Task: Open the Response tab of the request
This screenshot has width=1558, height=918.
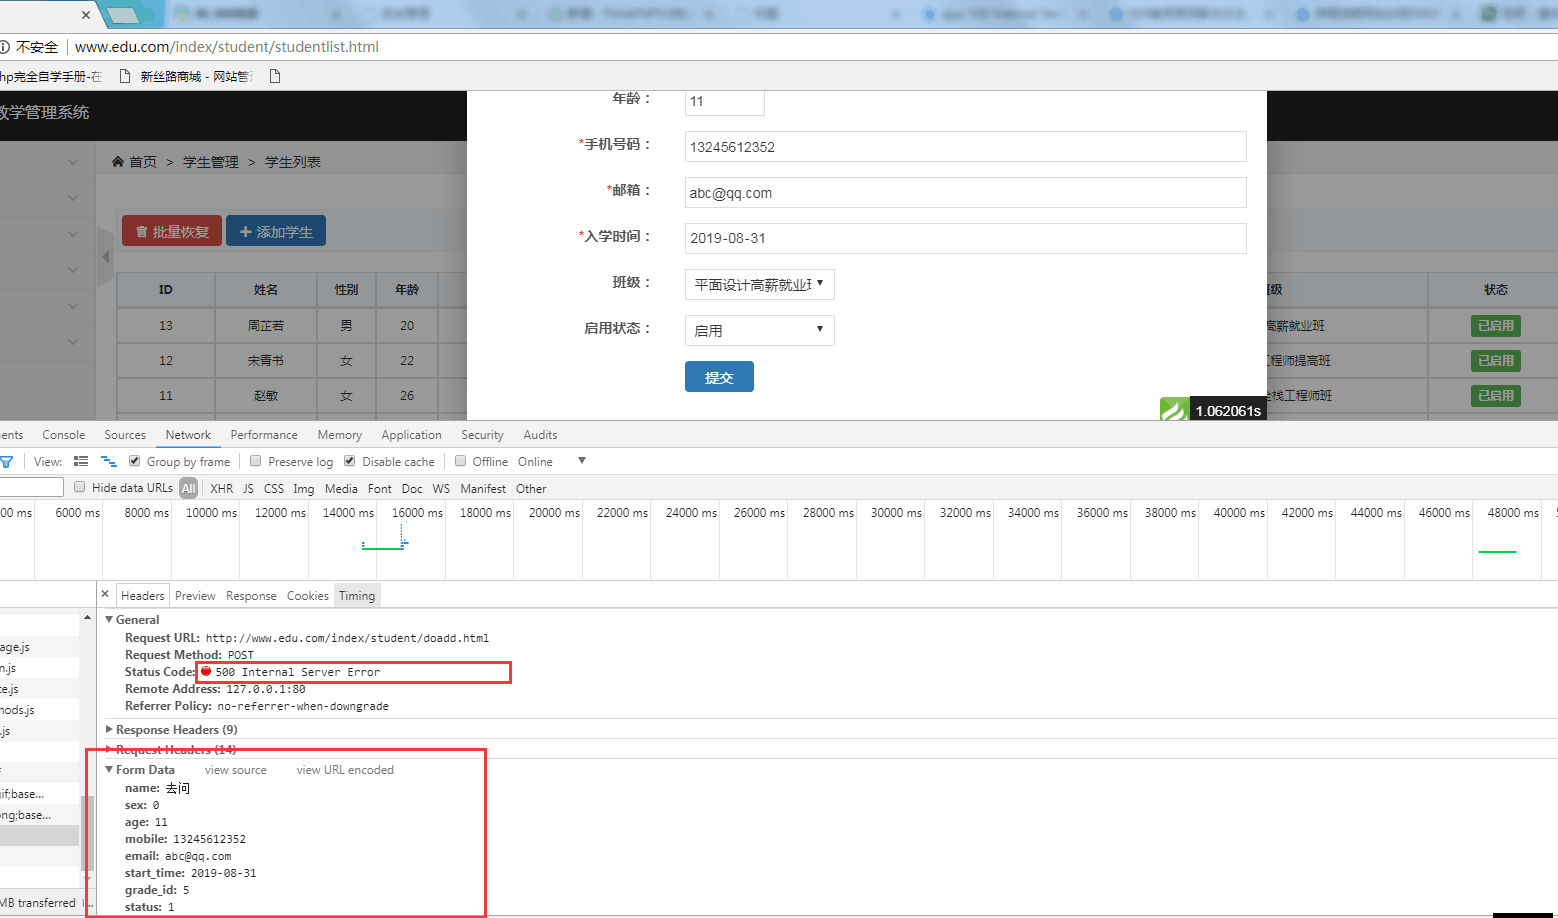Action: [x=251, y=596]
